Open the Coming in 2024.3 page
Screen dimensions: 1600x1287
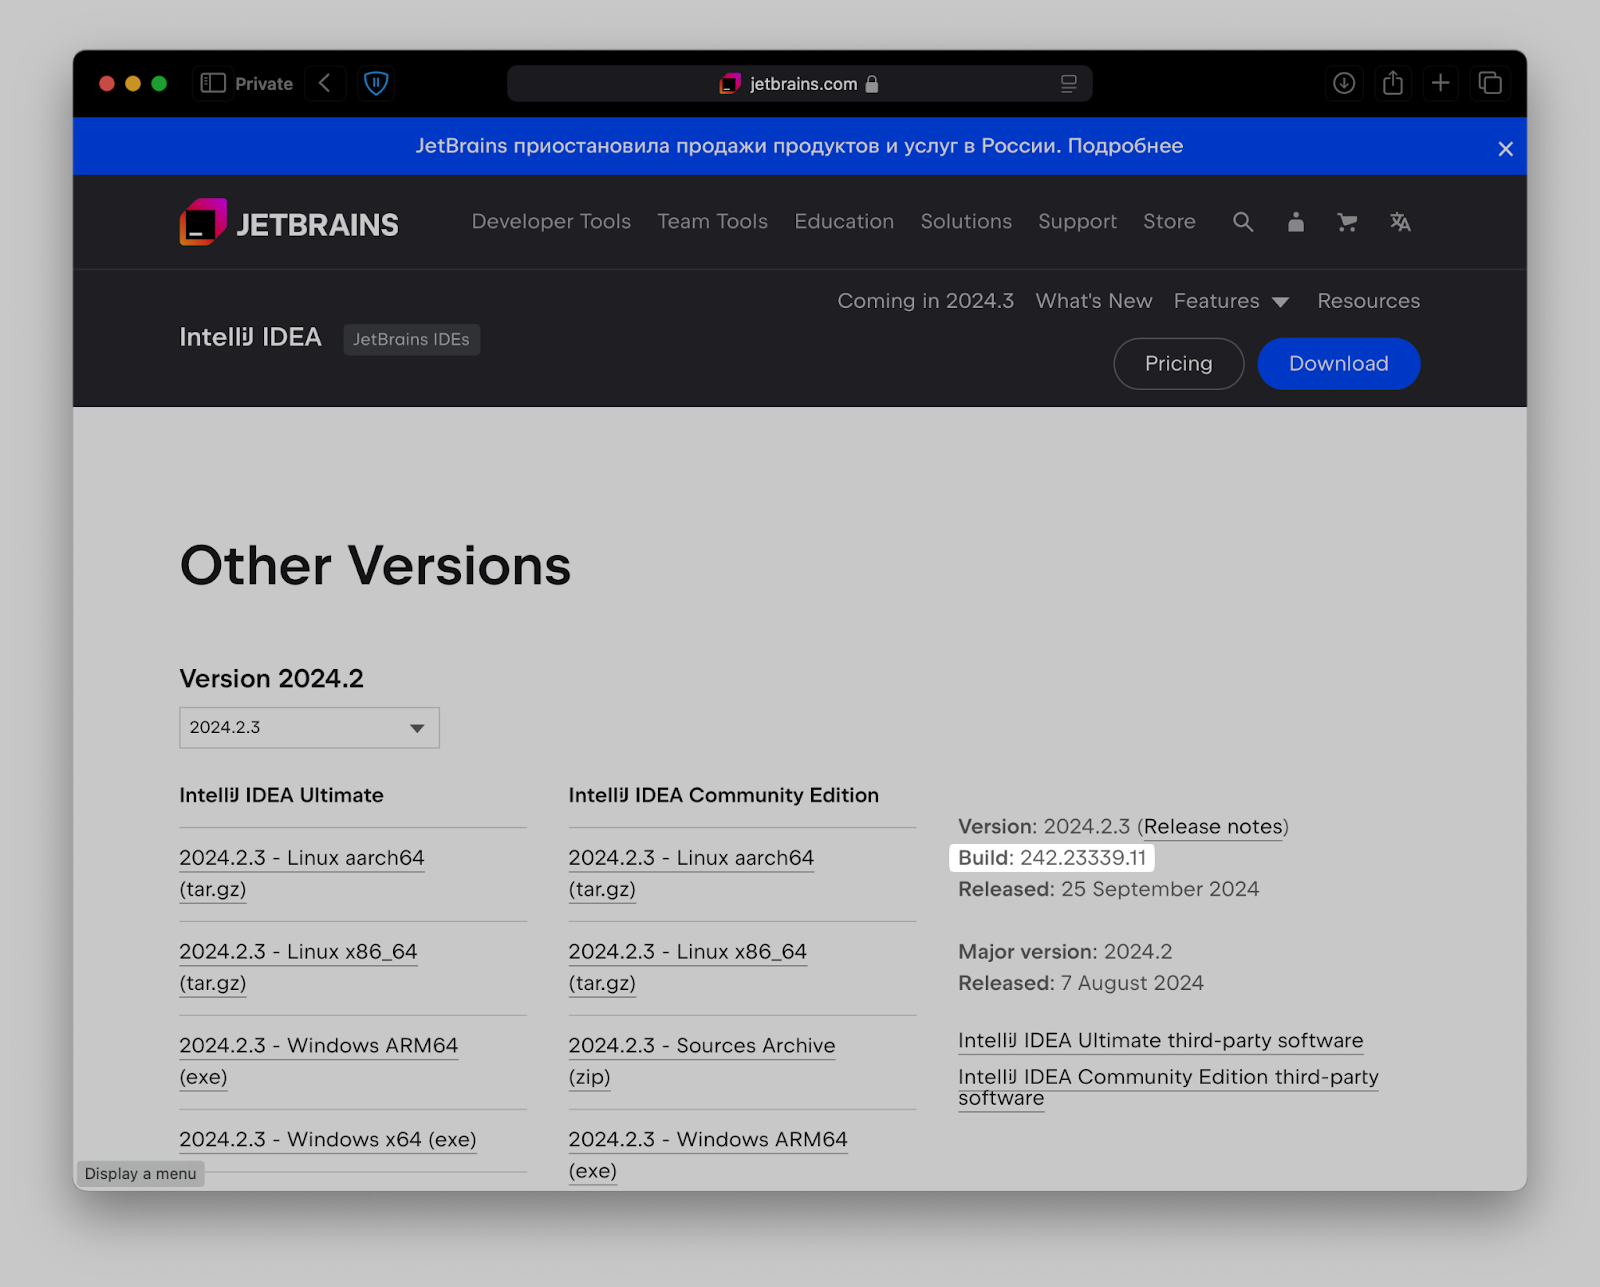click(x=925, y=301)
